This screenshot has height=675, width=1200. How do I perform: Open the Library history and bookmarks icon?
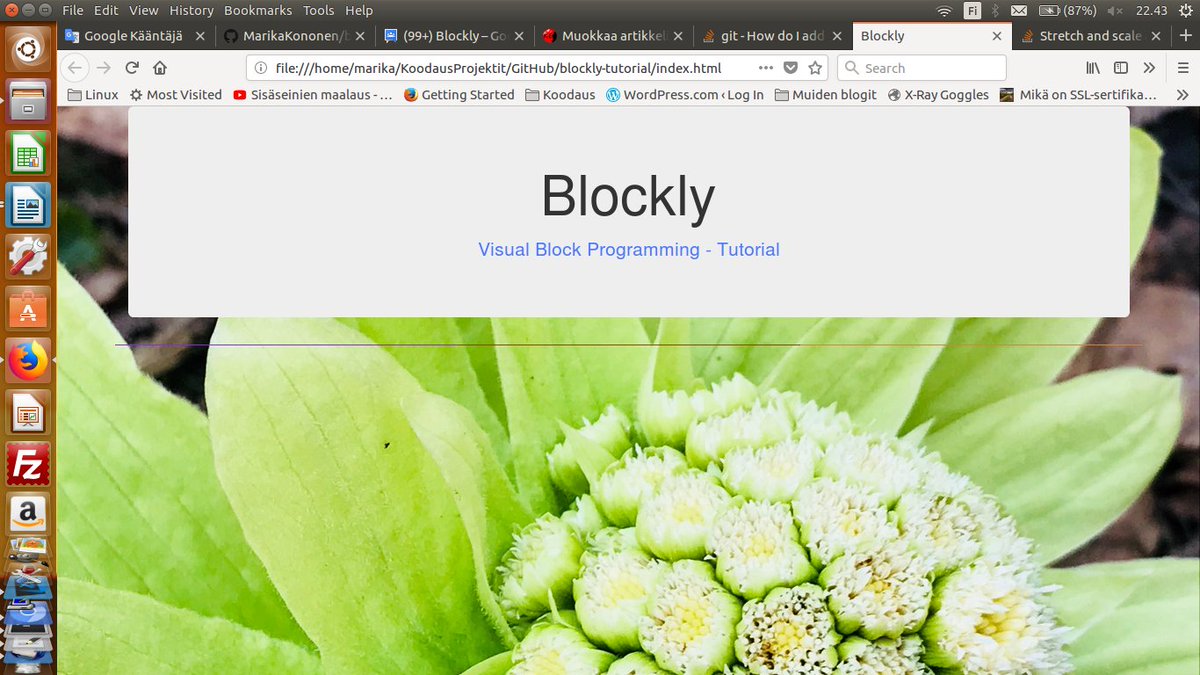1093,68
